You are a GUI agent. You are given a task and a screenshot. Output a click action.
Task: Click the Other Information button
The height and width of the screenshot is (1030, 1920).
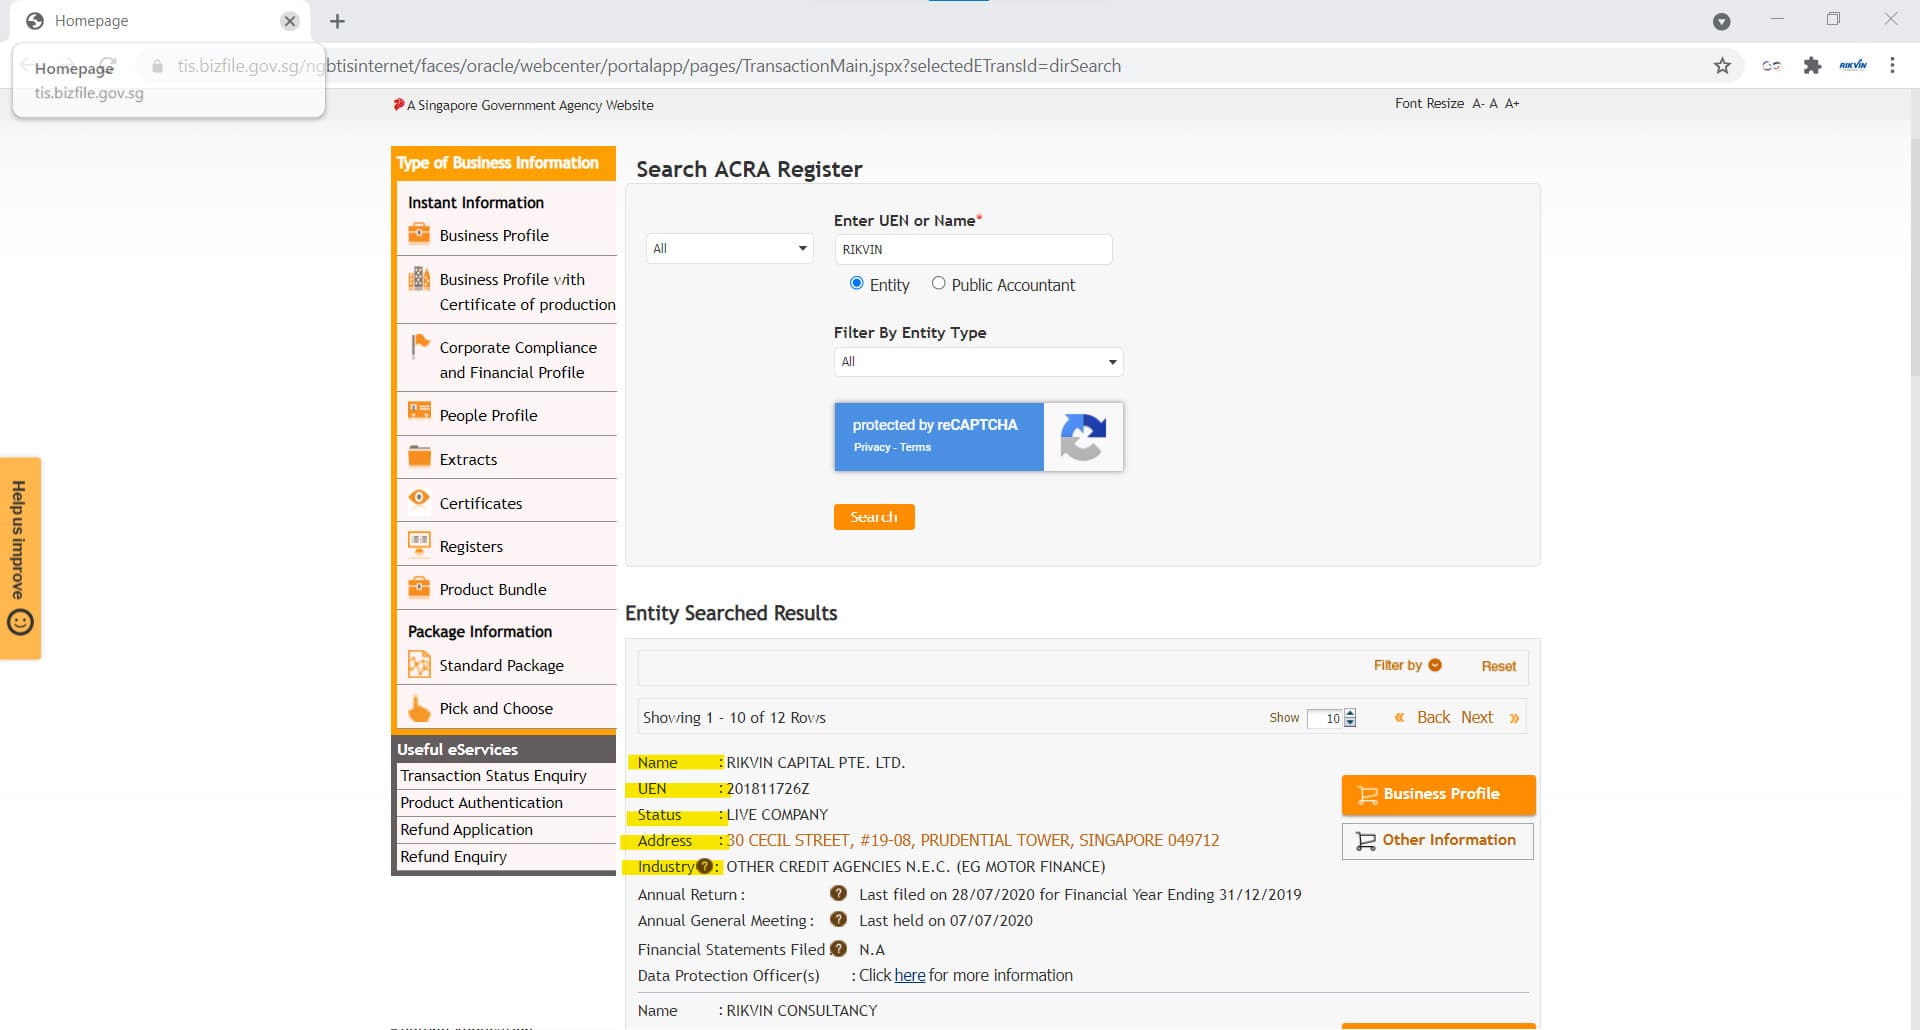pyautogui.click(x=1437, y=840)
